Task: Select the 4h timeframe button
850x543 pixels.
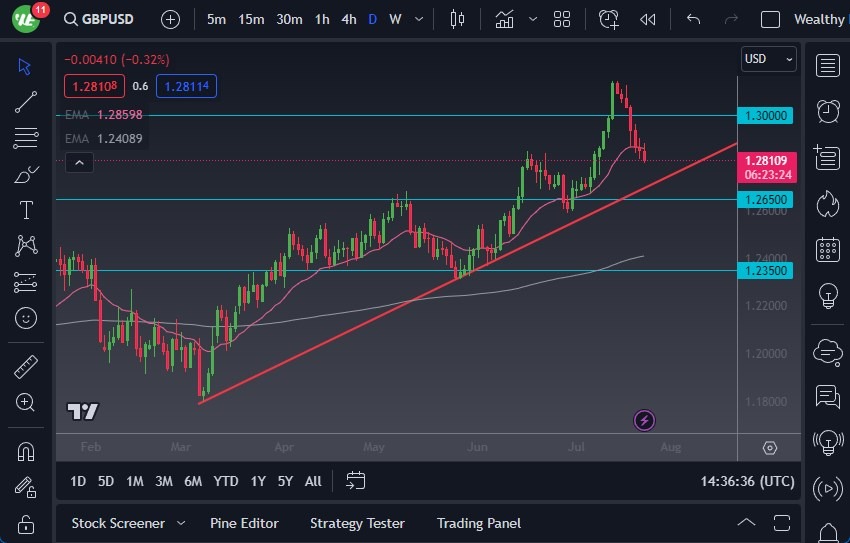Action: pyautogui.click(x=348, y=19)
